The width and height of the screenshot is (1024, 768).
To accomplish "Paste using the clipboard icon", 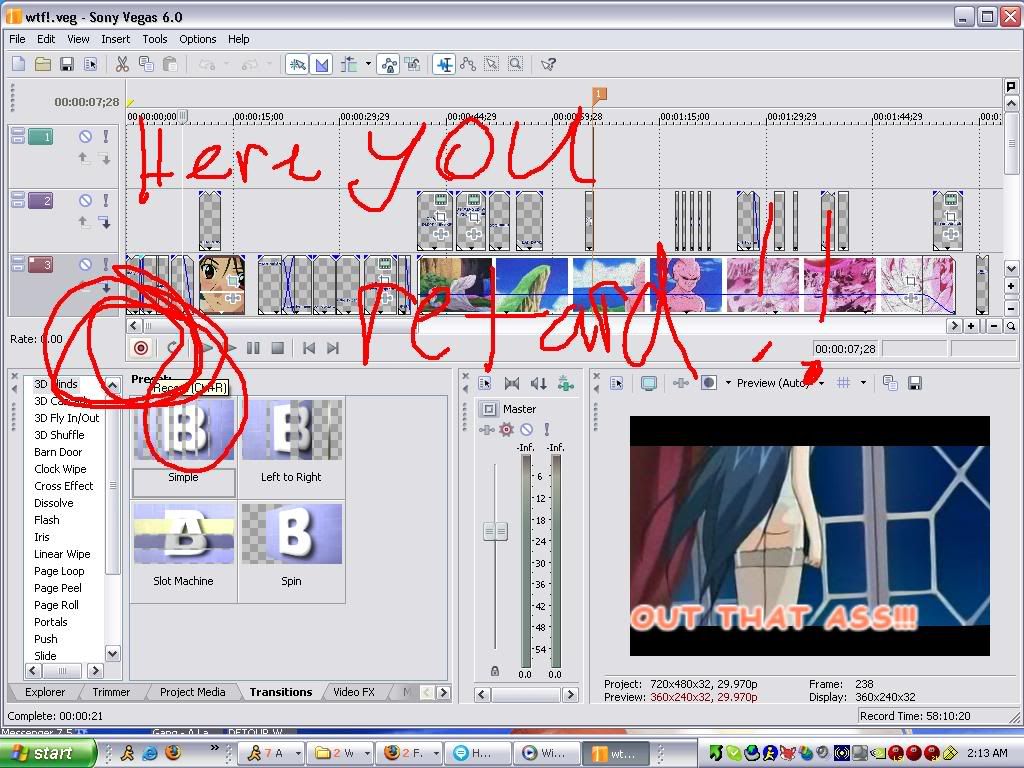I will [170, 64].
